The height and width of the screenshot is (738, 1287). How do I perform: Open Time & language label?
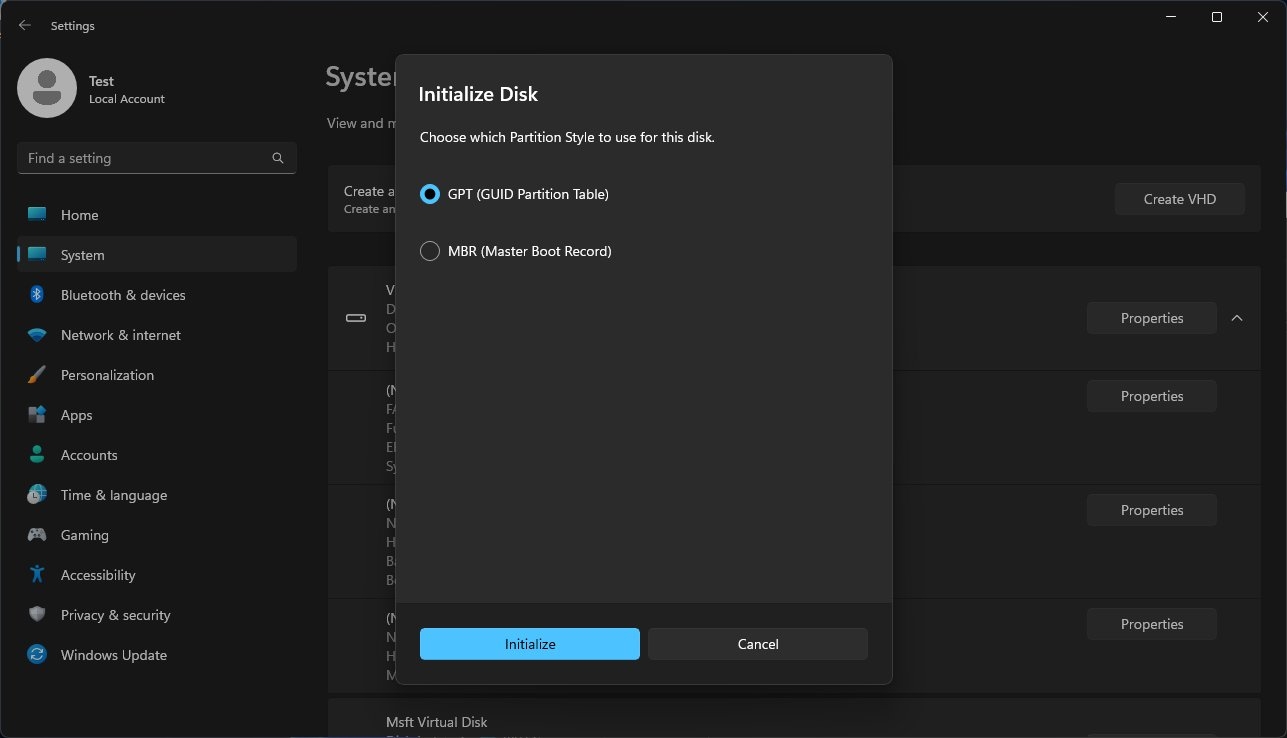[114, 495]
